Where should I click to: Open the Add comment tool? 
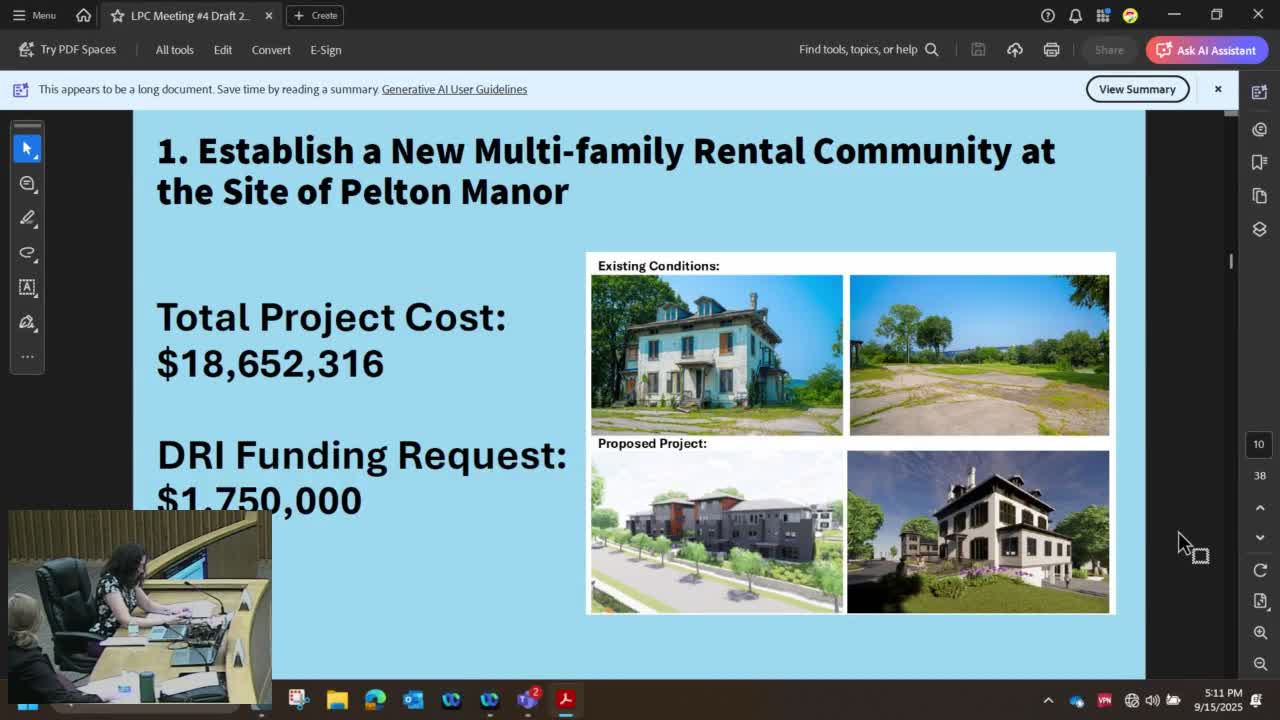pos(27,184)
